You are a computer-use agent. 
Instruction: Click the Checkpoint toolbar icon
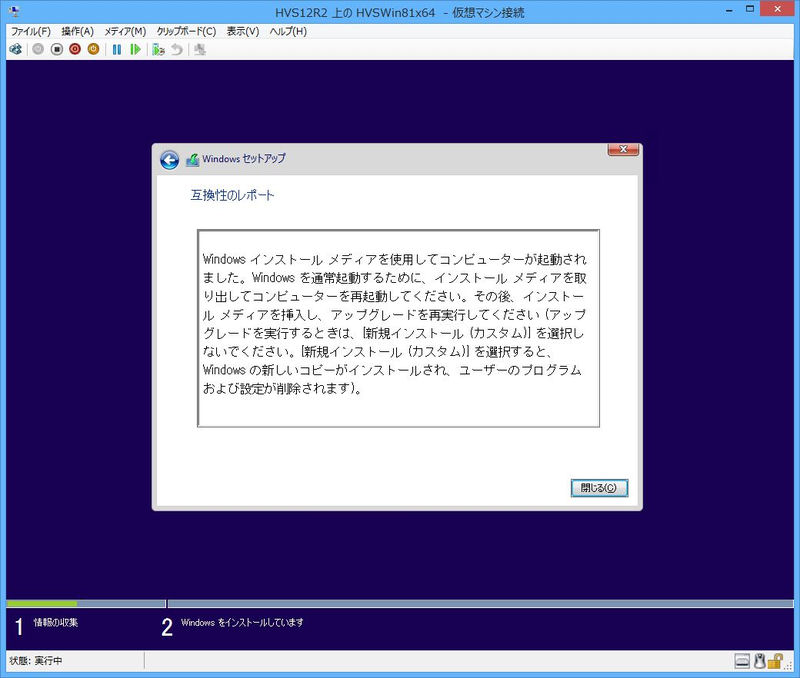pyautogui.click(x=158, y=49)
